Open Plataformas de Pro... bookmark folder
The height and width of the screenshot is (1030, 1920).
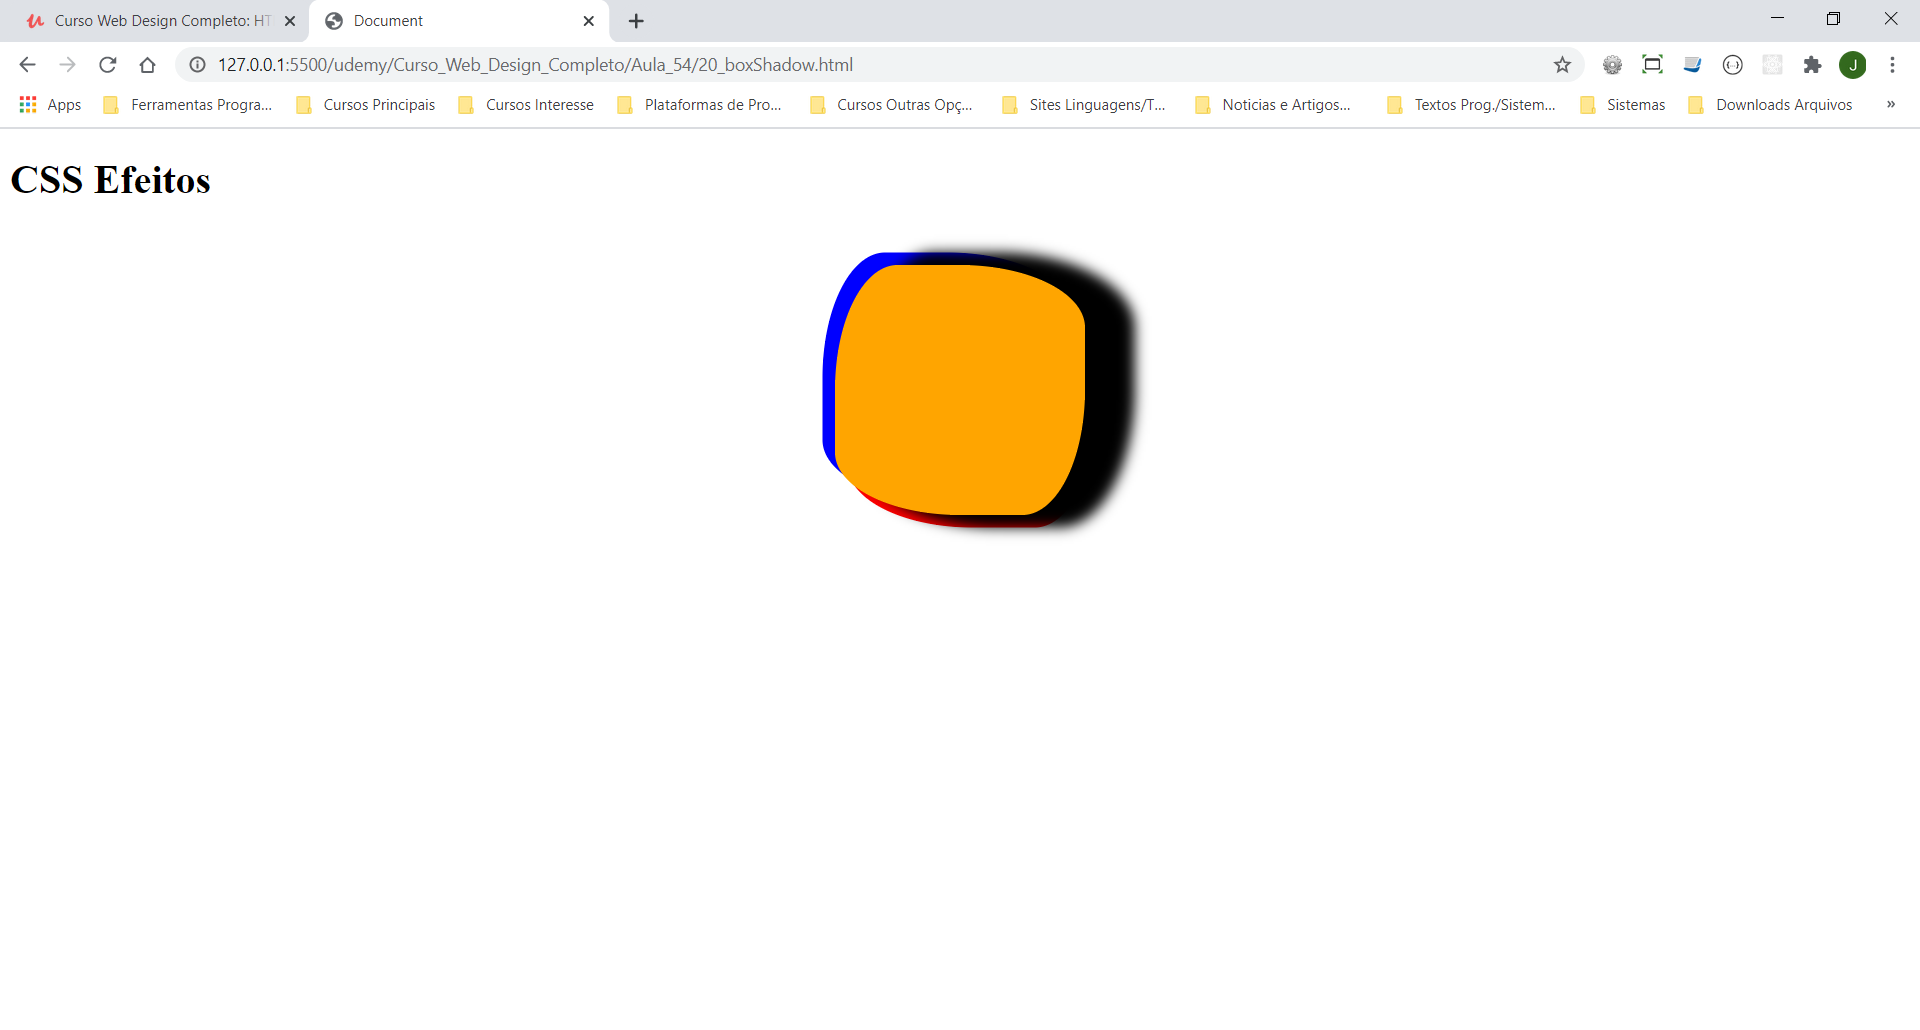coord(700,105)
